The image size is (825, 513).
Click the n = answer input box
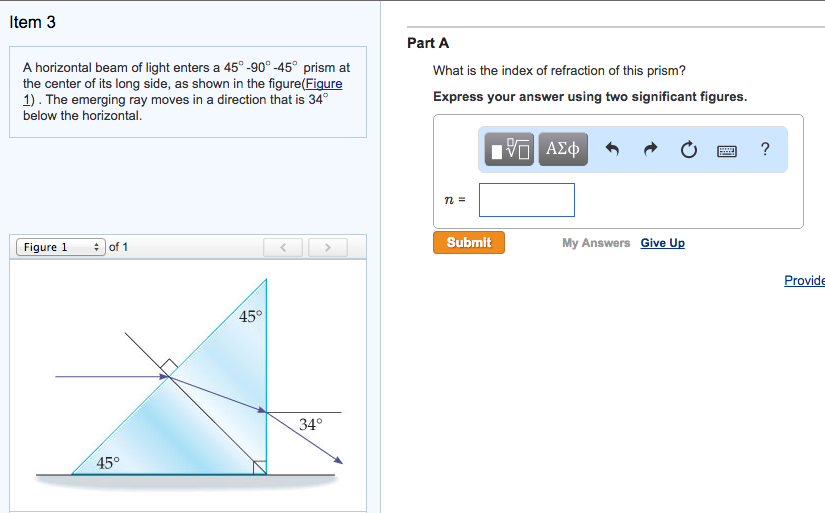click(x=526, y=200)
